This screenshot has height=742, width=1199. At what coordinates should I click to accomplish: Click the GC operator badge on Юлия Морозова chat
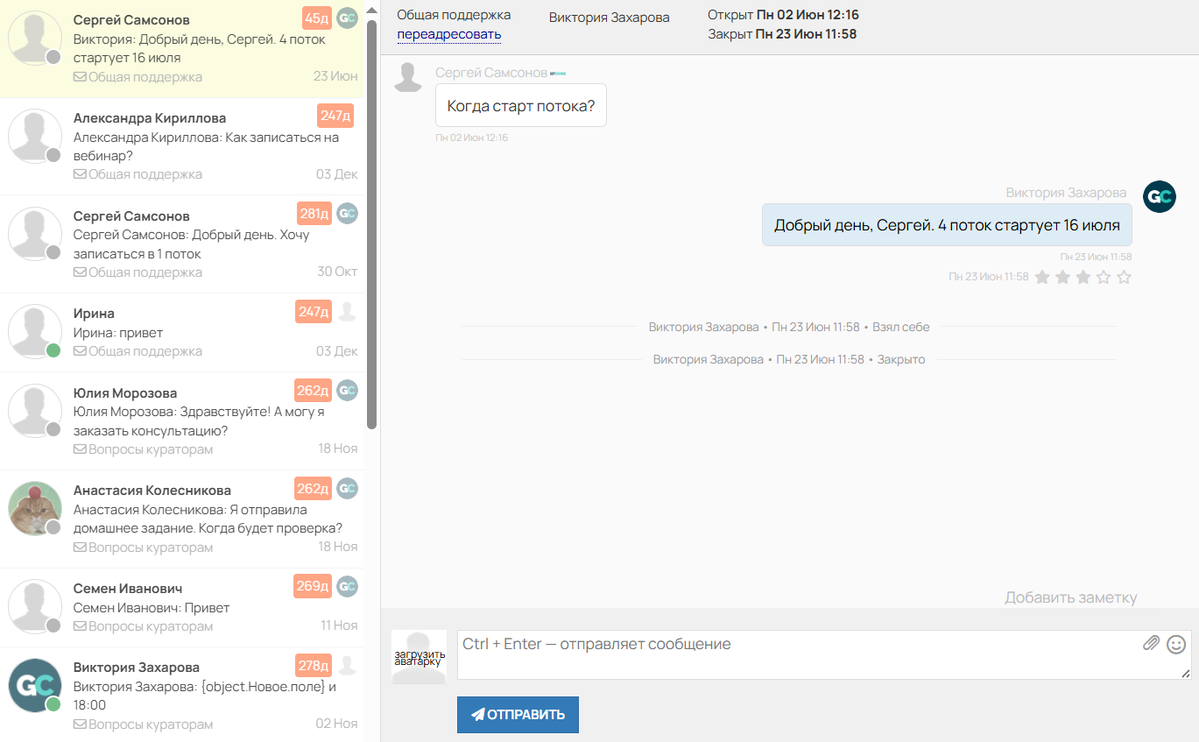(x=347, y=390)
